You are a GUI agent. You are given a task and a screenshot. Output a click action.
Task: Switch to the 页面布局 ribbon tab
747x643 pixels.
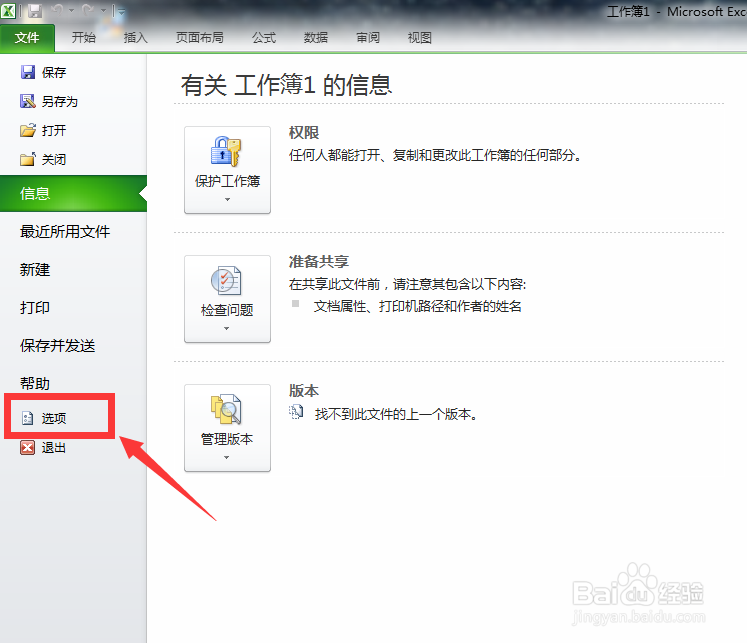pos(200,38)
